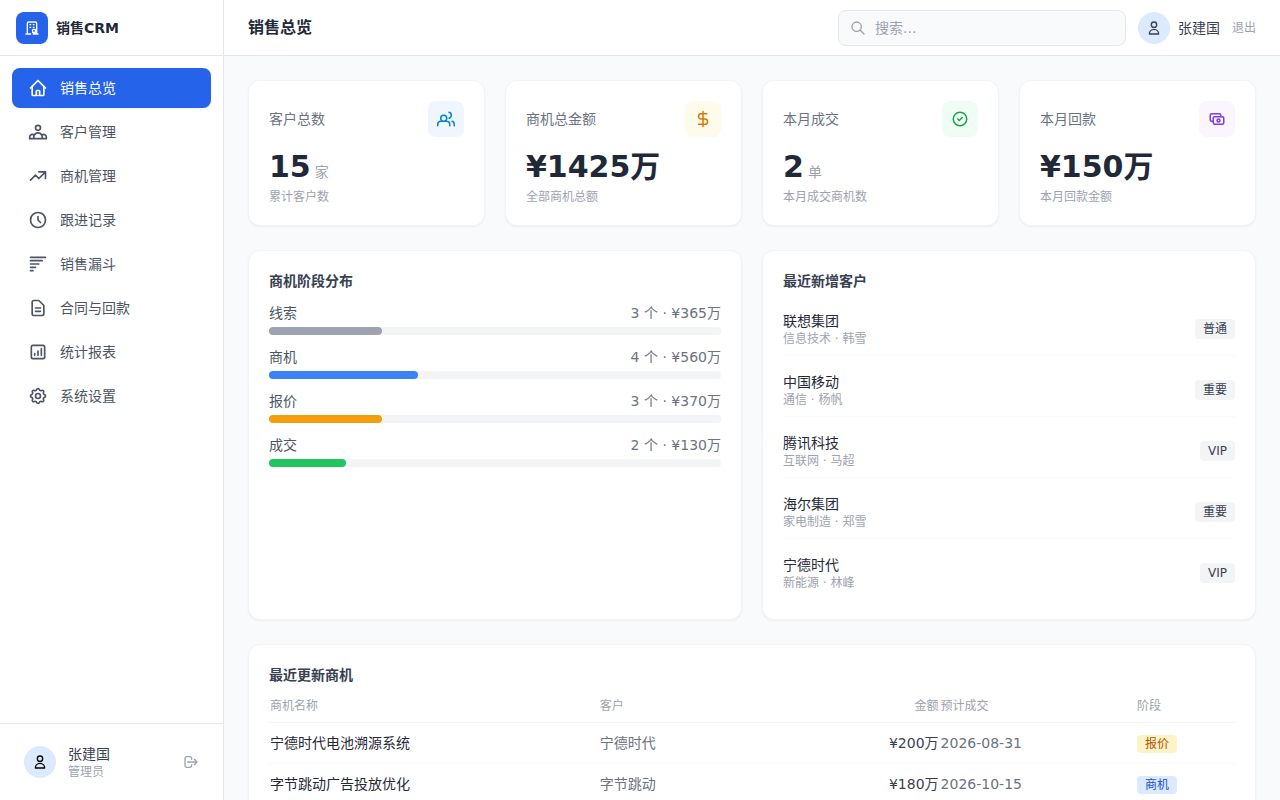Click the home icon beside 销售总览

click(x=38, y=88)
